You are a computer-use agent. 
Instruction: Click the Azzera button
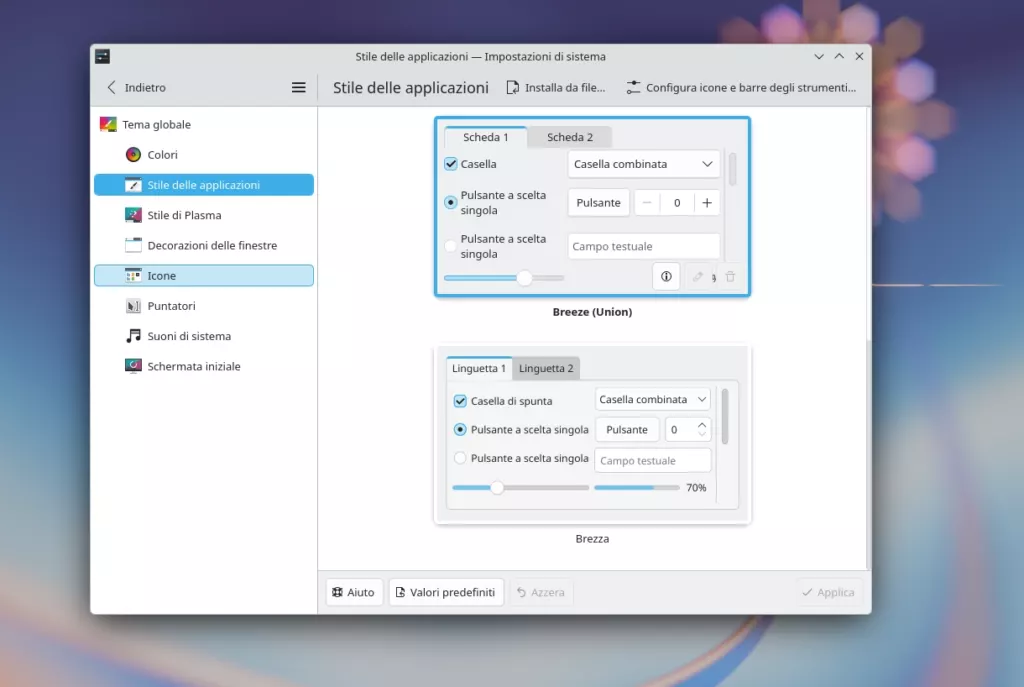541,592
